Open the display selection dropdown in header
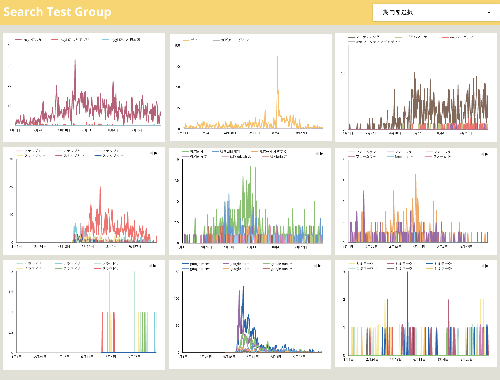500x380 pixels. (x=436, y=13)
